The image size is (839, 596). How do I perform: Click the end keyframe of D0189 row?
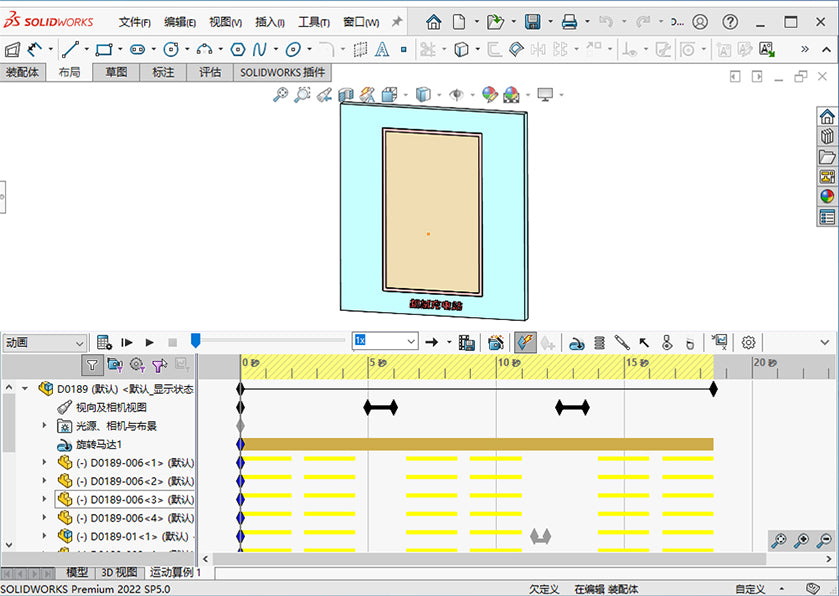tap(713, 389)
